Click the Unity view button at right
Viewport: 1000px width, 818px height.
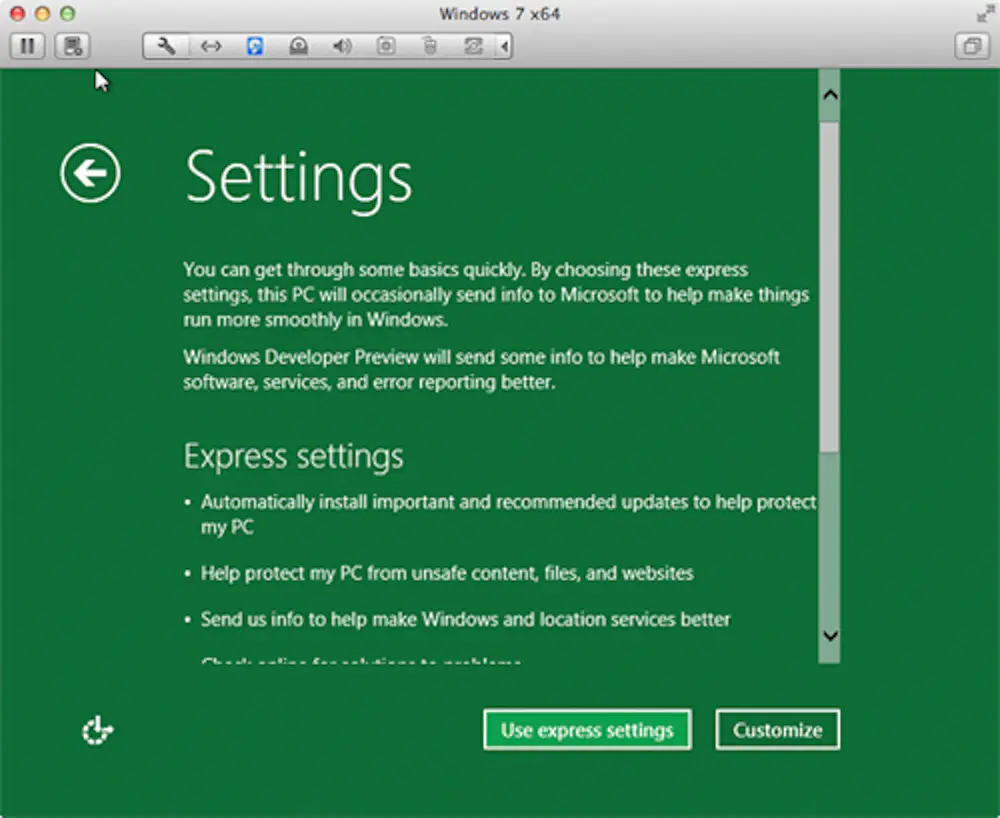click(971, 46)
